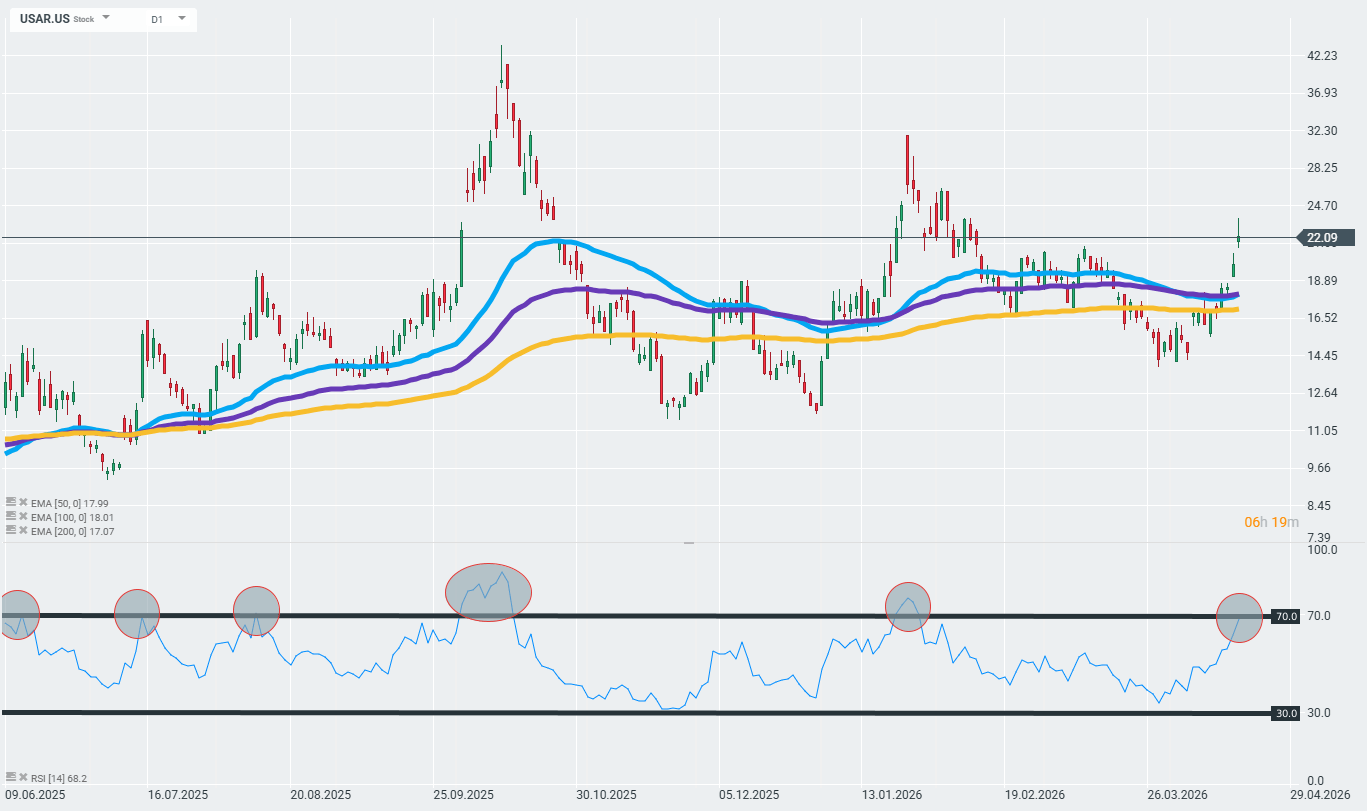Click the 25.09.2025 date on time axis
Viewport: 1367px width, 811px height.
463,795
